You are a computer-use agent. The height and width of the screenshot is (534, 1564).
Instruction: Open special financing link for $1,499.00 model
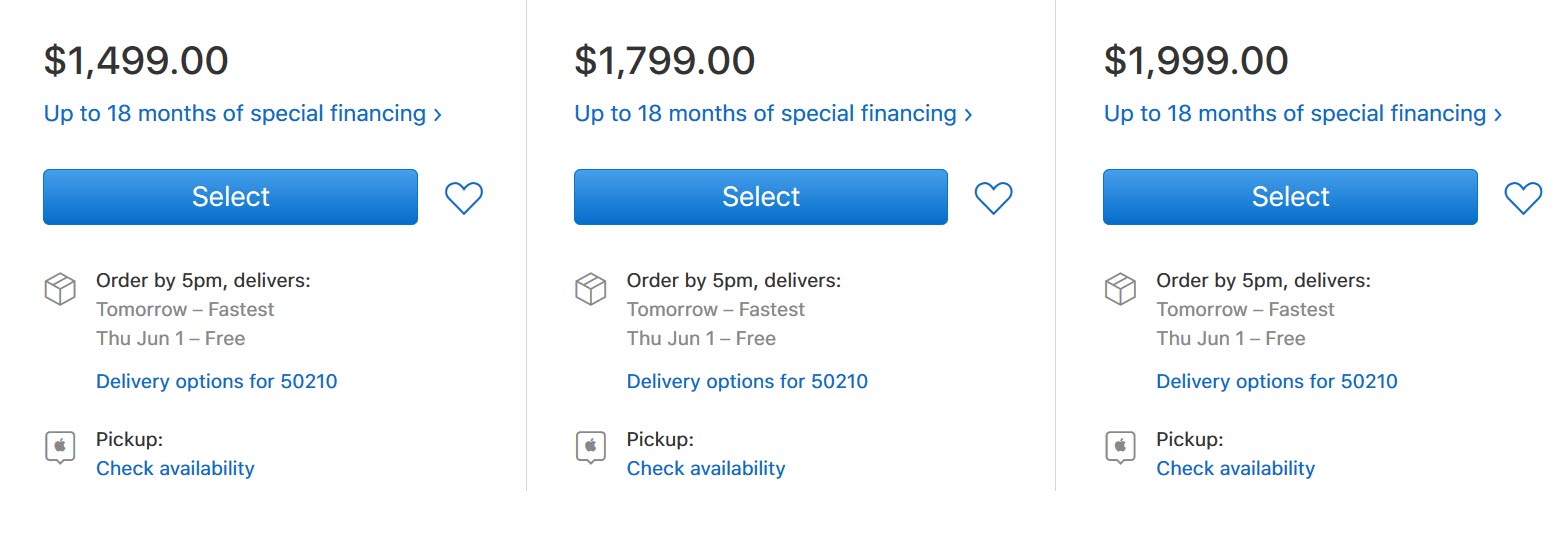pyautogui.click(x=243, y=114)
